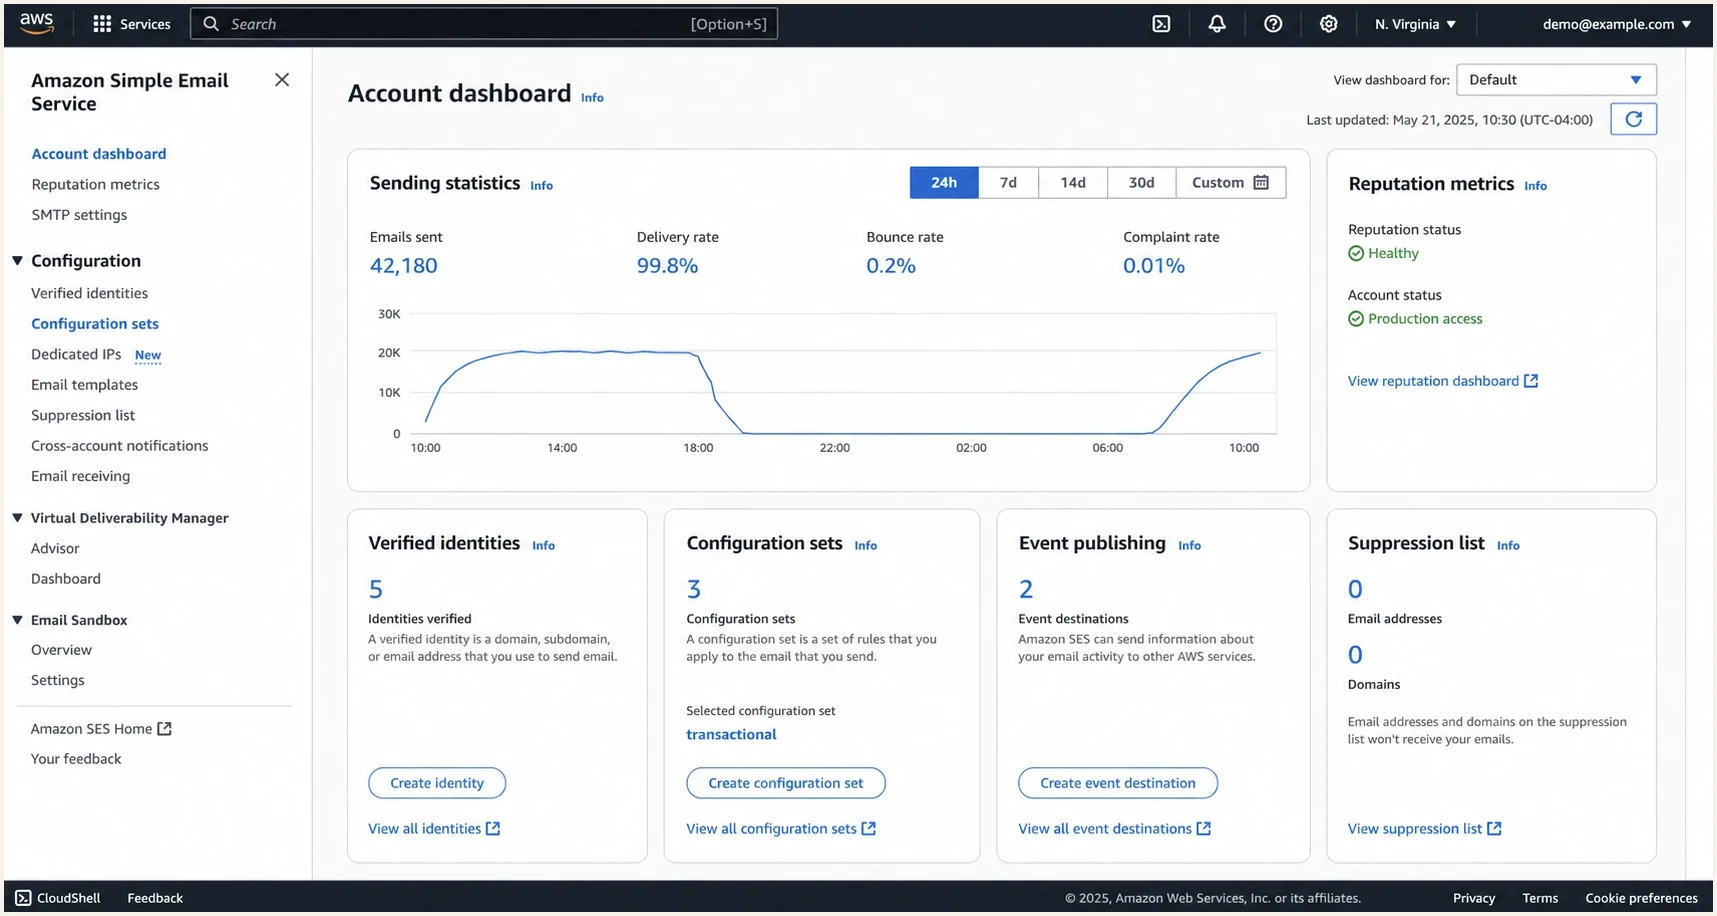Open the settings gear in top bar
1717x916 pixels.
[1329, 24]
